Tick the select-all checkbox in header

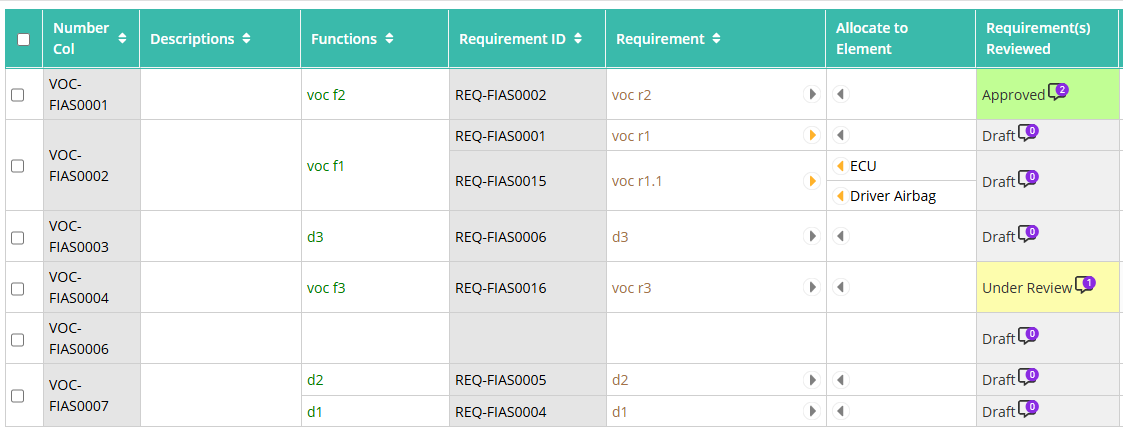tap(24, 39)
